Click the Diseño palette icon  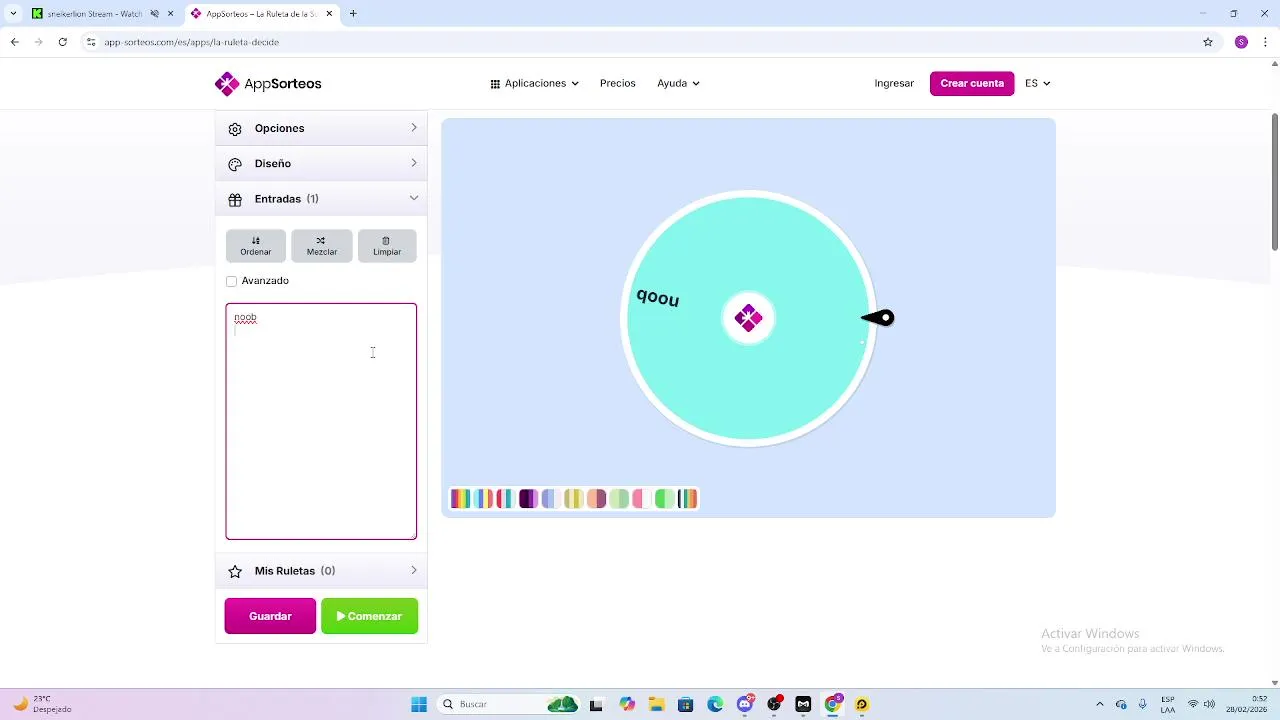(235, 164)
